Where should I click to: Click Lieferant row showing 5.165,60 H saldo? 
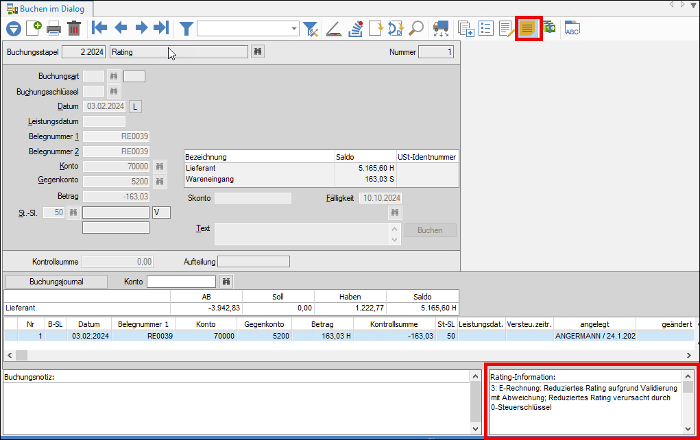pos(321,168)
